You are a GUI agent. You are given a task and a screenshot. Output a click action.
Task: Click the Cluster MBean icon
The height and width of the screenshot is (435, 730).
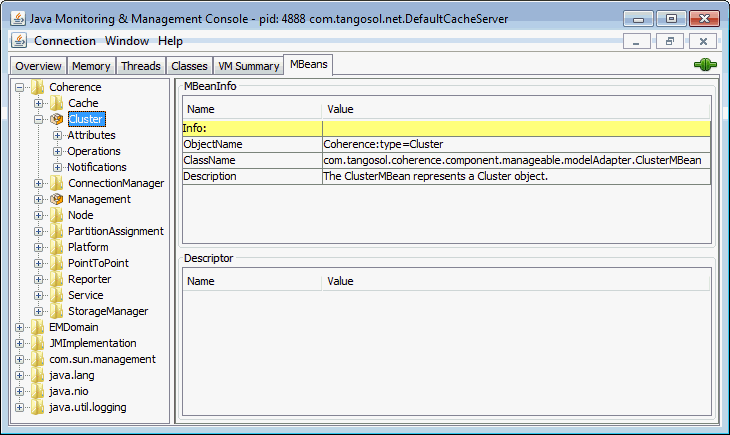pyautogui.click(x=56, y=119)
